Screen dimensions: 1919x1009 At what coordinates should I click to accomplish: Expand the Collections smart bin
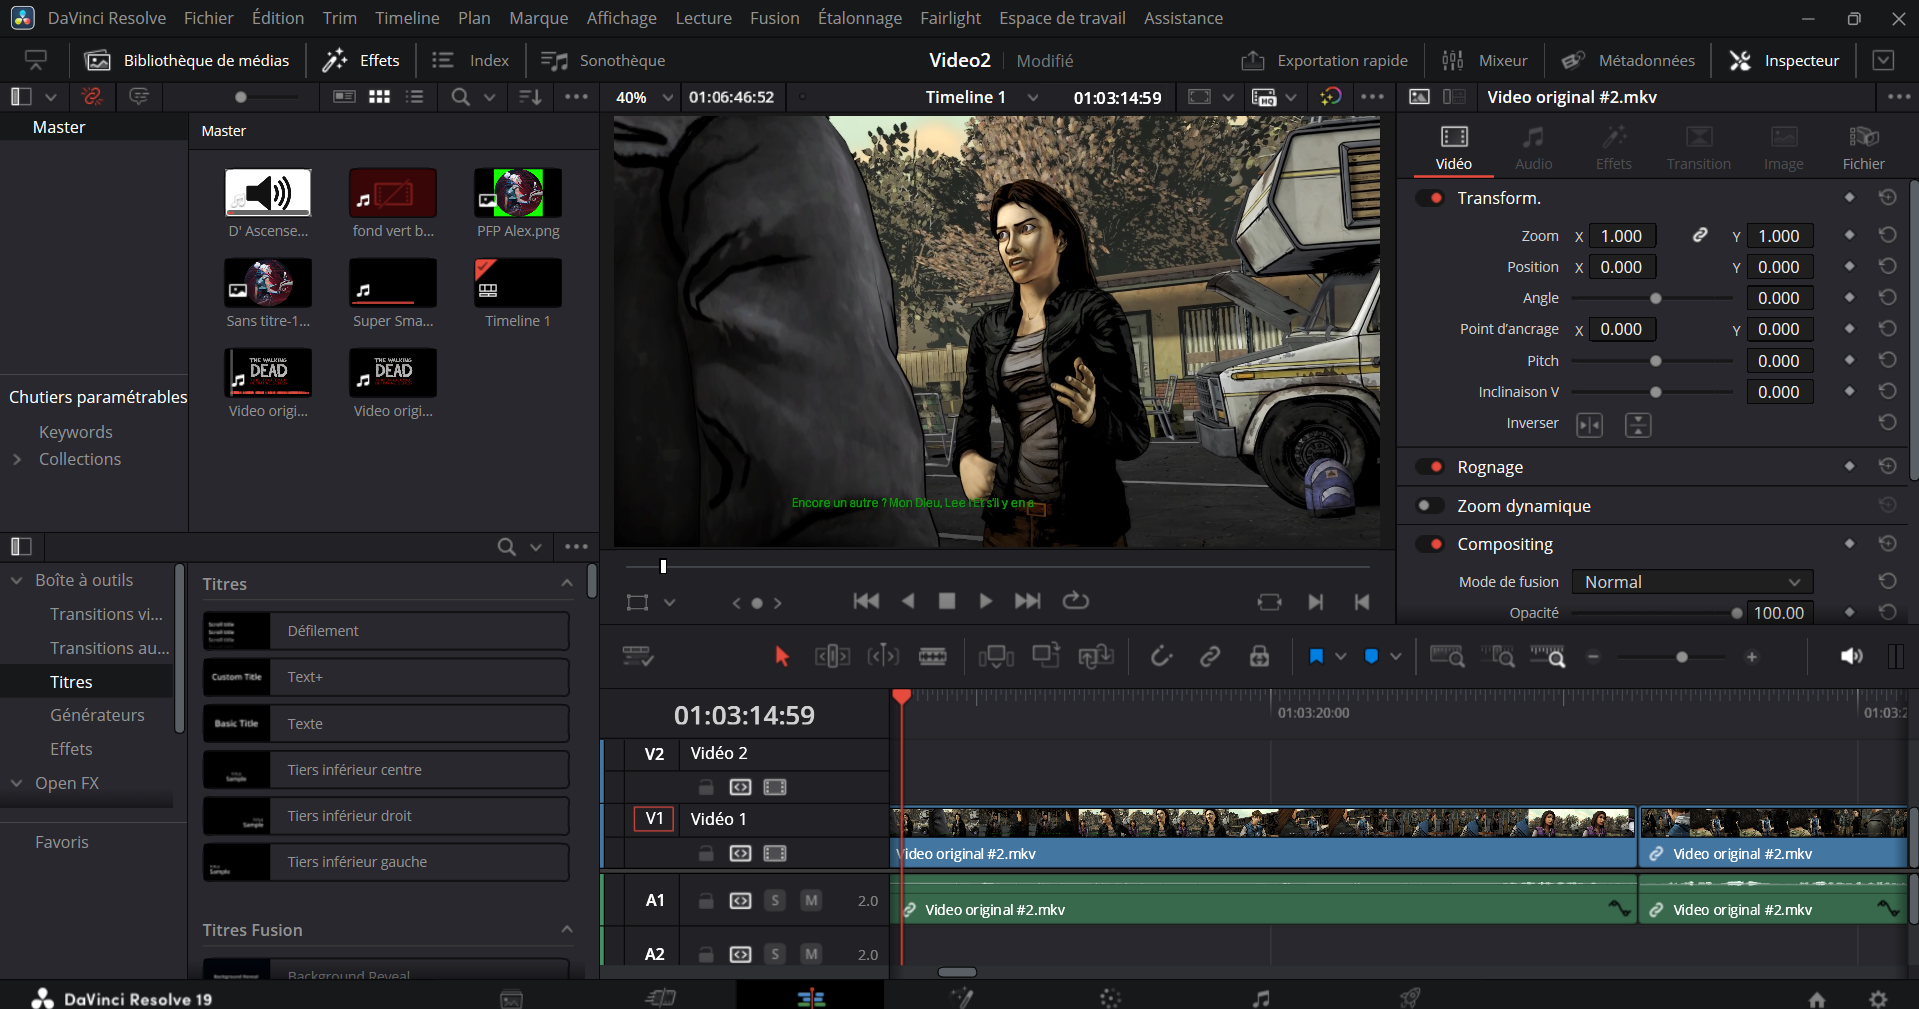click(x=17, y=459)
